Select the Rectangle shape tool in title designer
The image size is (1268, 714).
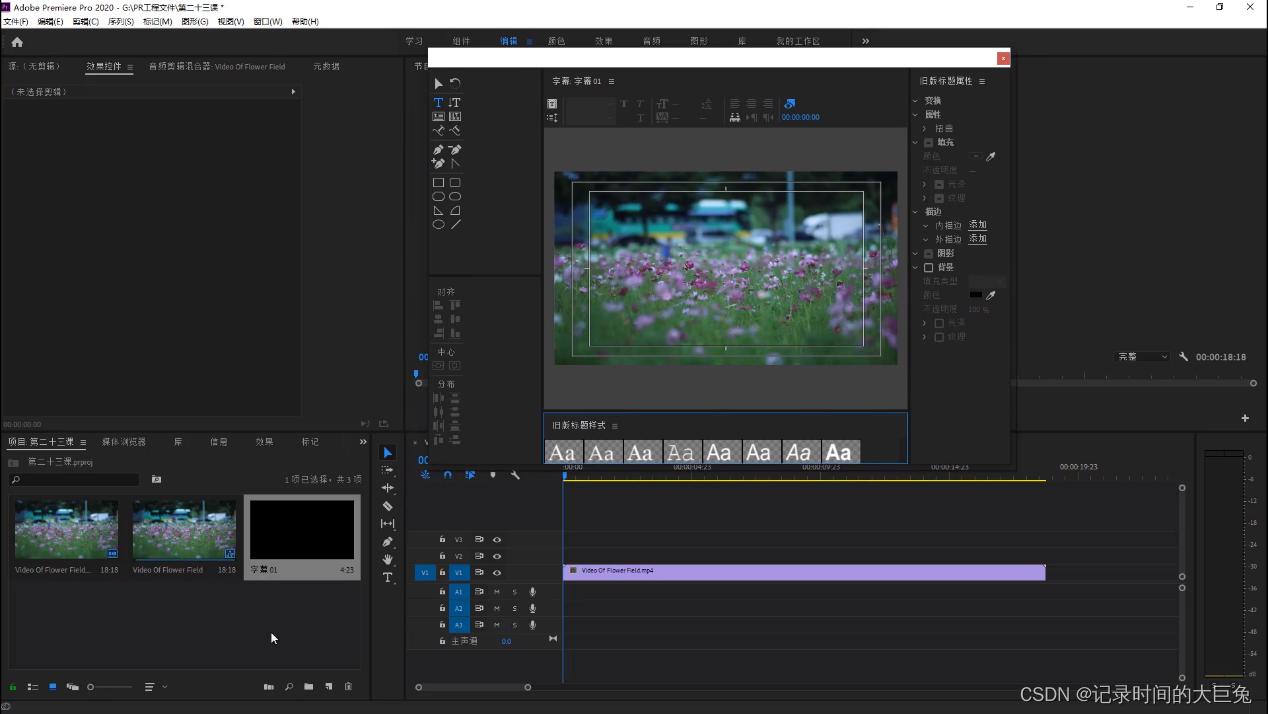(438, 183)
